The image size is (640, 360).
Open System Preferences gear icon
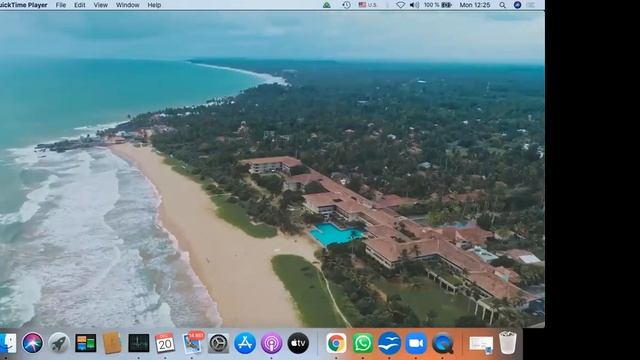click(x=218, y=343)
